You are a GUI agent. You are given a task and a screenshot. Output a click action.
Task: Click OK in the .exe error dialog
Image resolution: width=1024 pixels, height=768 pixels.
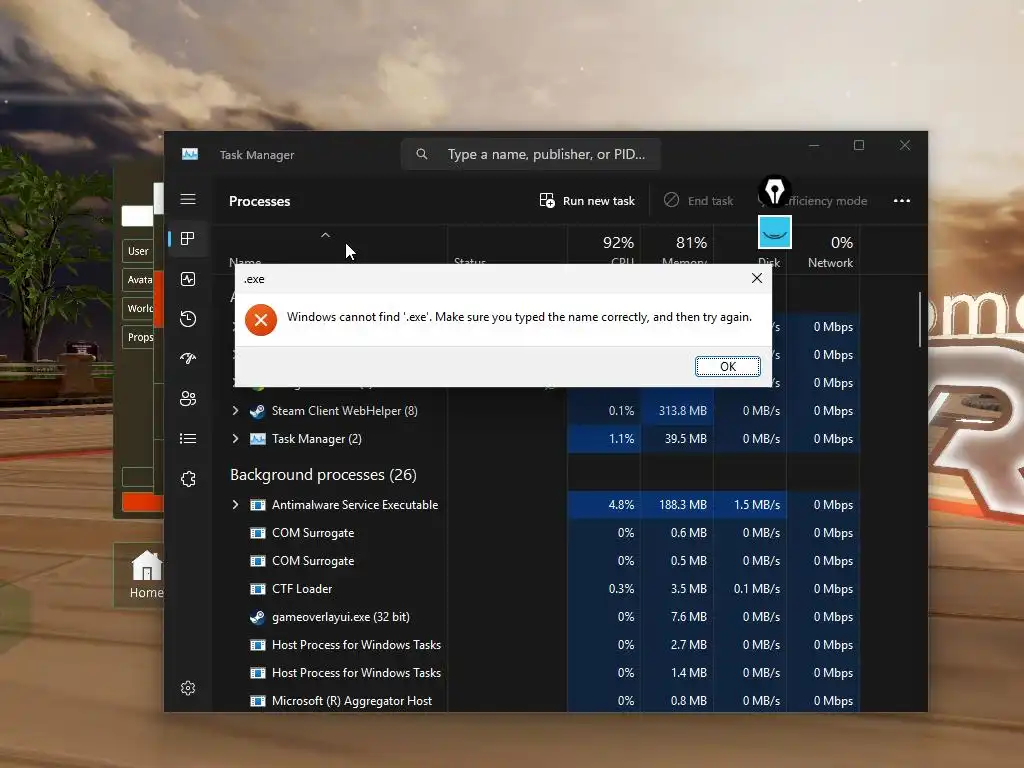click(x=728, y=366)
